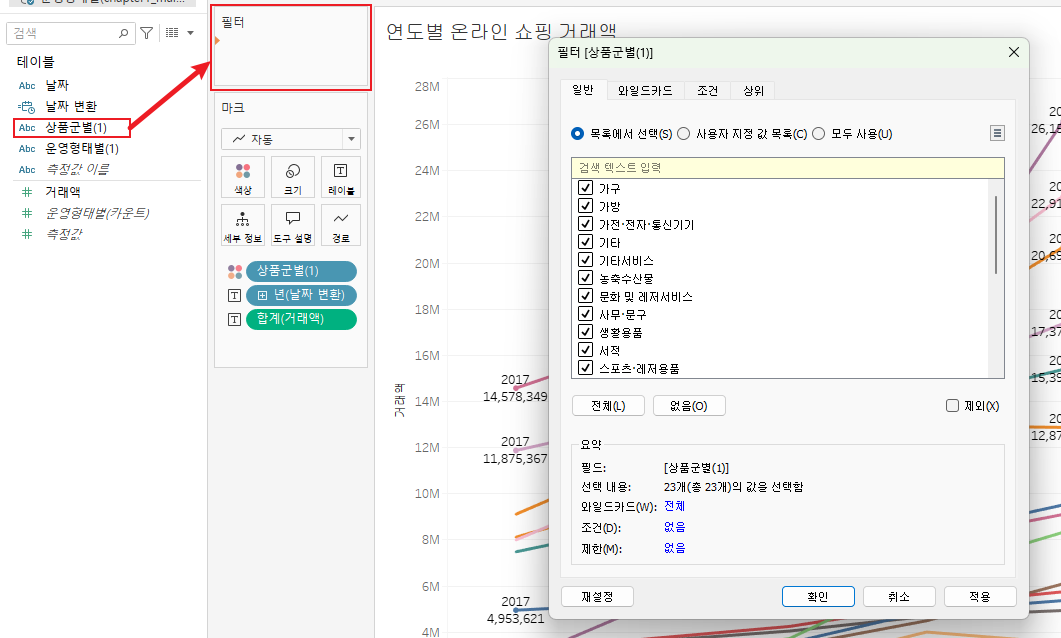The width and height of the screenshot is (1061, 638).
Task: Open the 제한 없음 link
Action: (675, 548)
